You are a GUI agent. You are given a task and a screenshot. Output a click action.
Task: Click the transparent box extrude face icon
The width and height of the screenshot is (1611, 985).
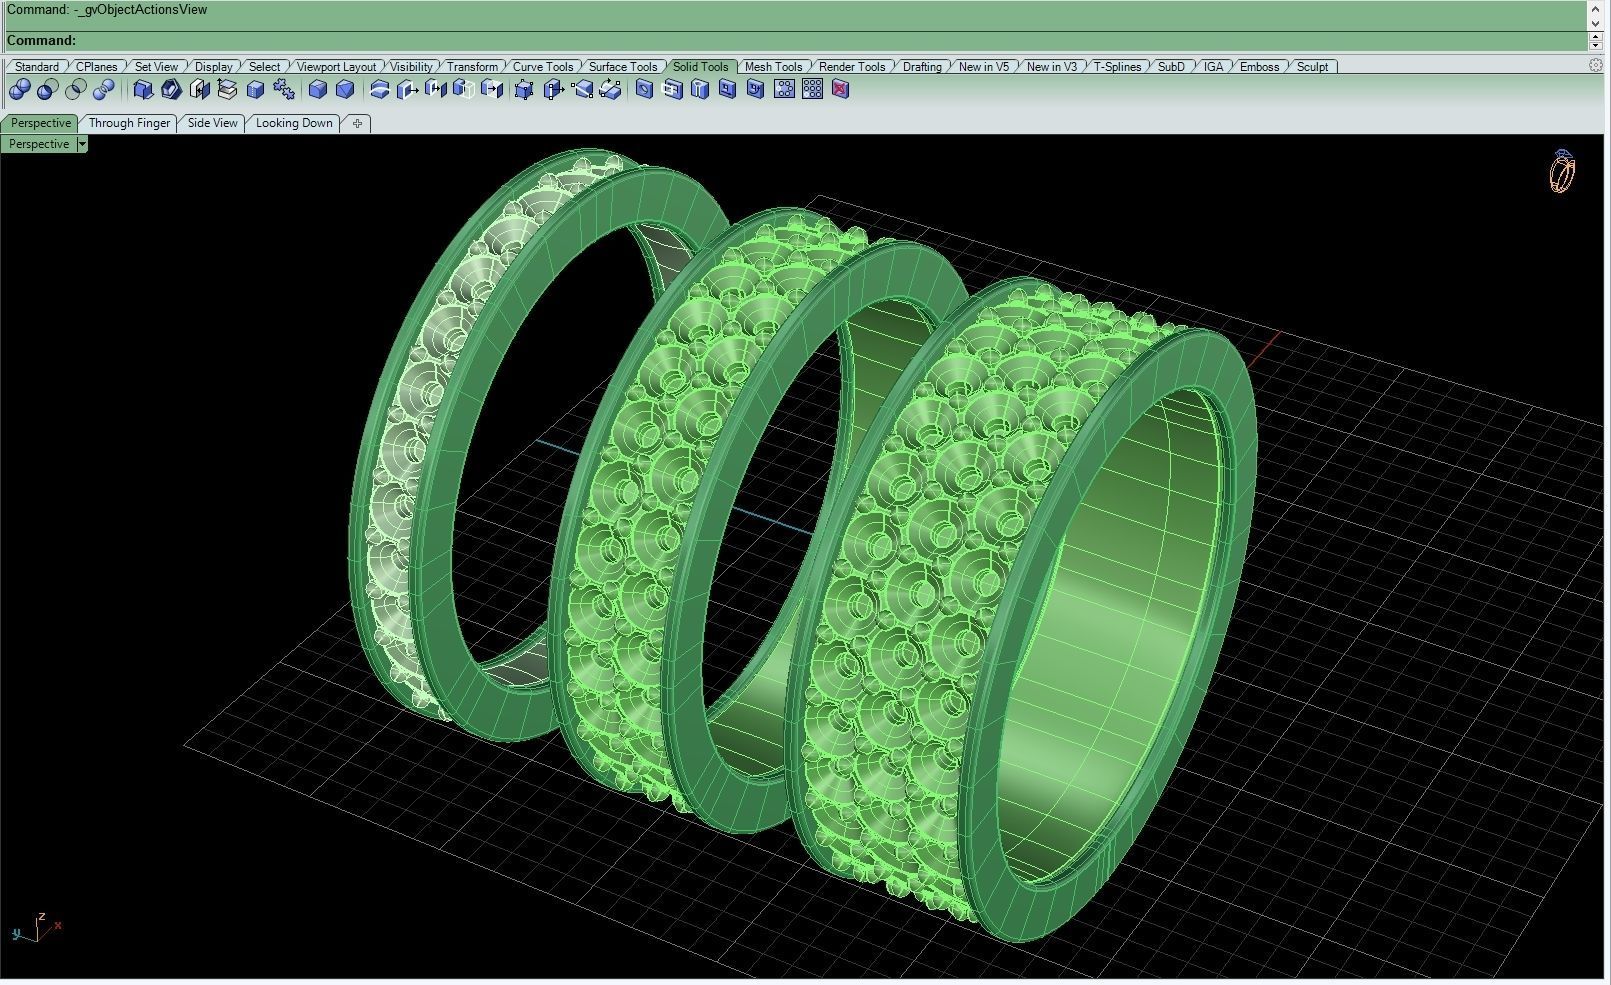pyautogui.click(x=464, y=90)
